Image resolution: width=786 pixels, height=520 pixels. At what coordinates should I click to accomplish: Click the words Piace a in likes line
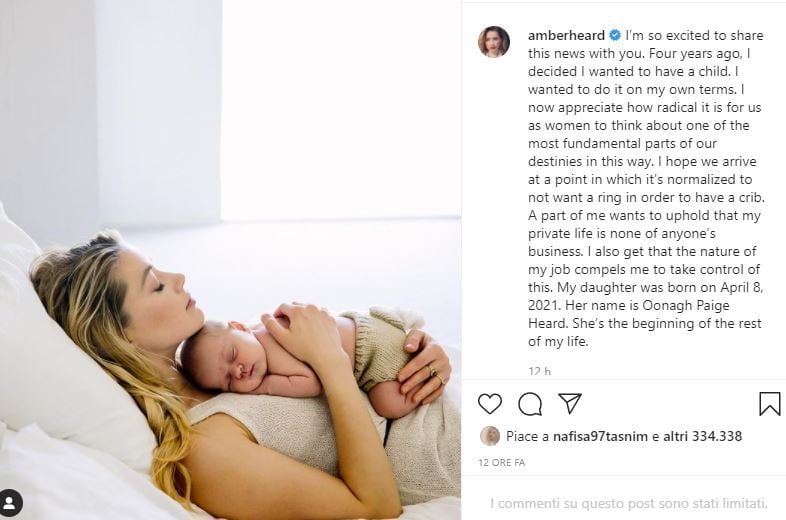[x=527, y=436]
